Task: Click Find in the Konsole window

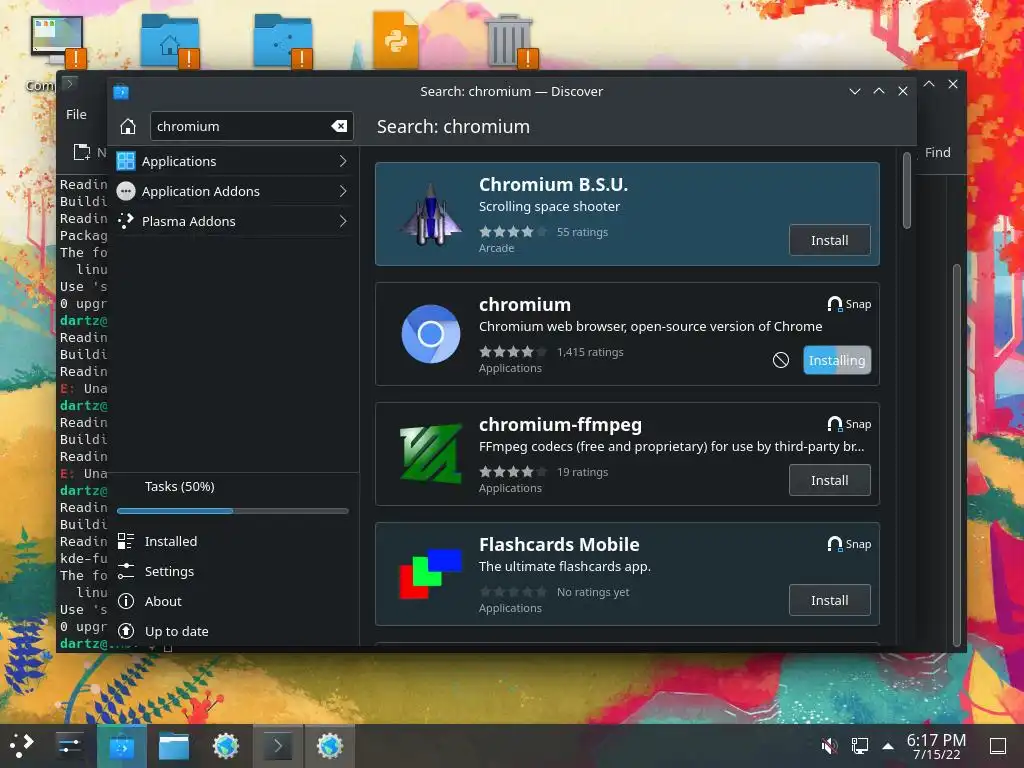Action: pos(938,152)
